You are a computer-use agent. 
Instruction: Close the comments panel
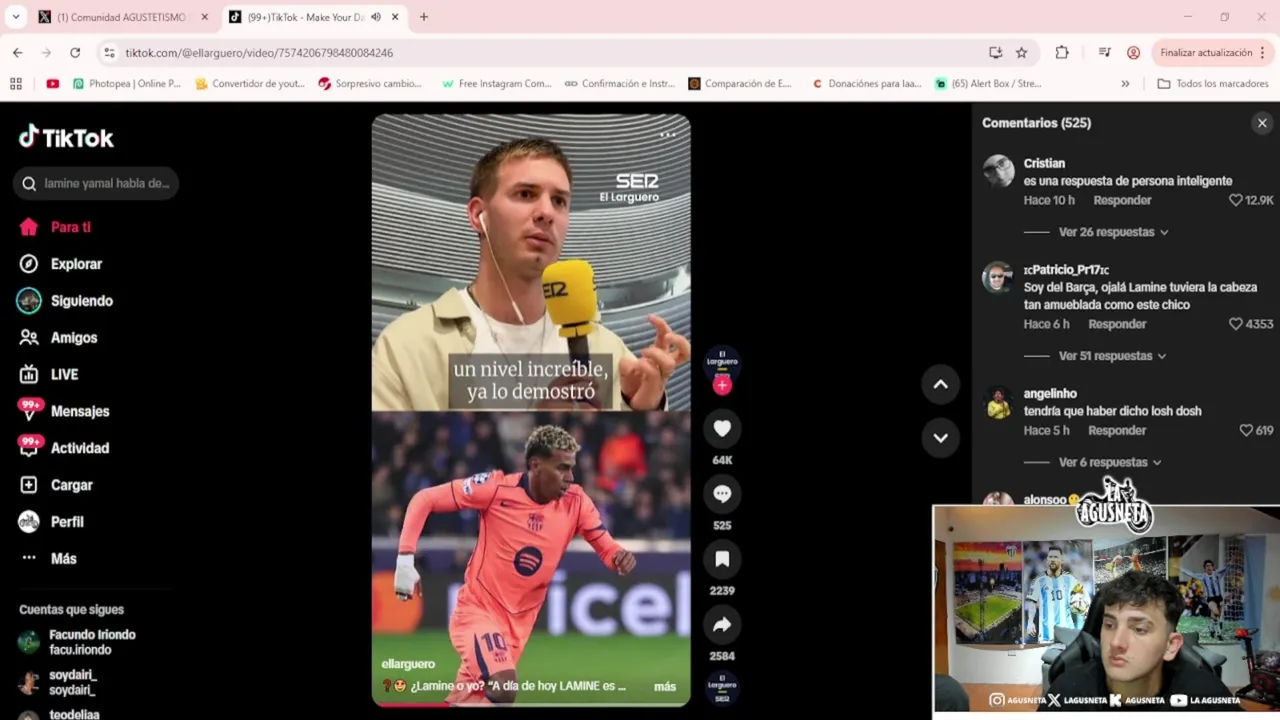coord(1262,123)
